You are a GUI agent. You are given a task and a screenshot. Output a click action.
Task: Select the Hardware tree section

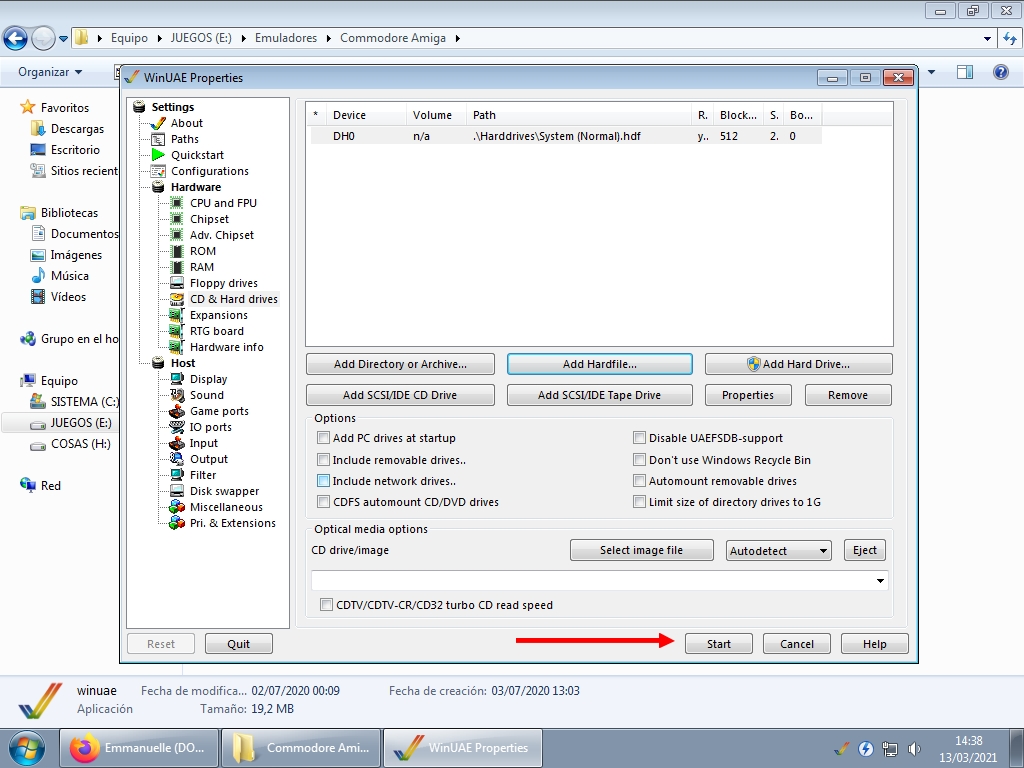(x=196, y=187)
